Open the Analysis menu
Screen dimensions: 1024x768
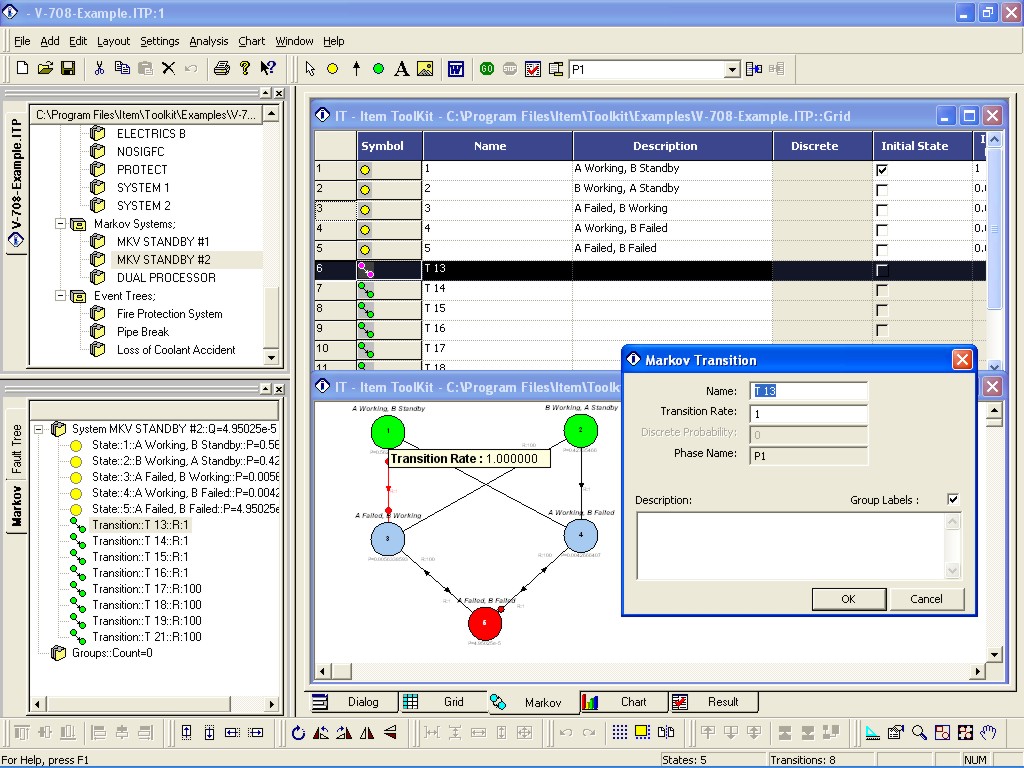[209, 41]
